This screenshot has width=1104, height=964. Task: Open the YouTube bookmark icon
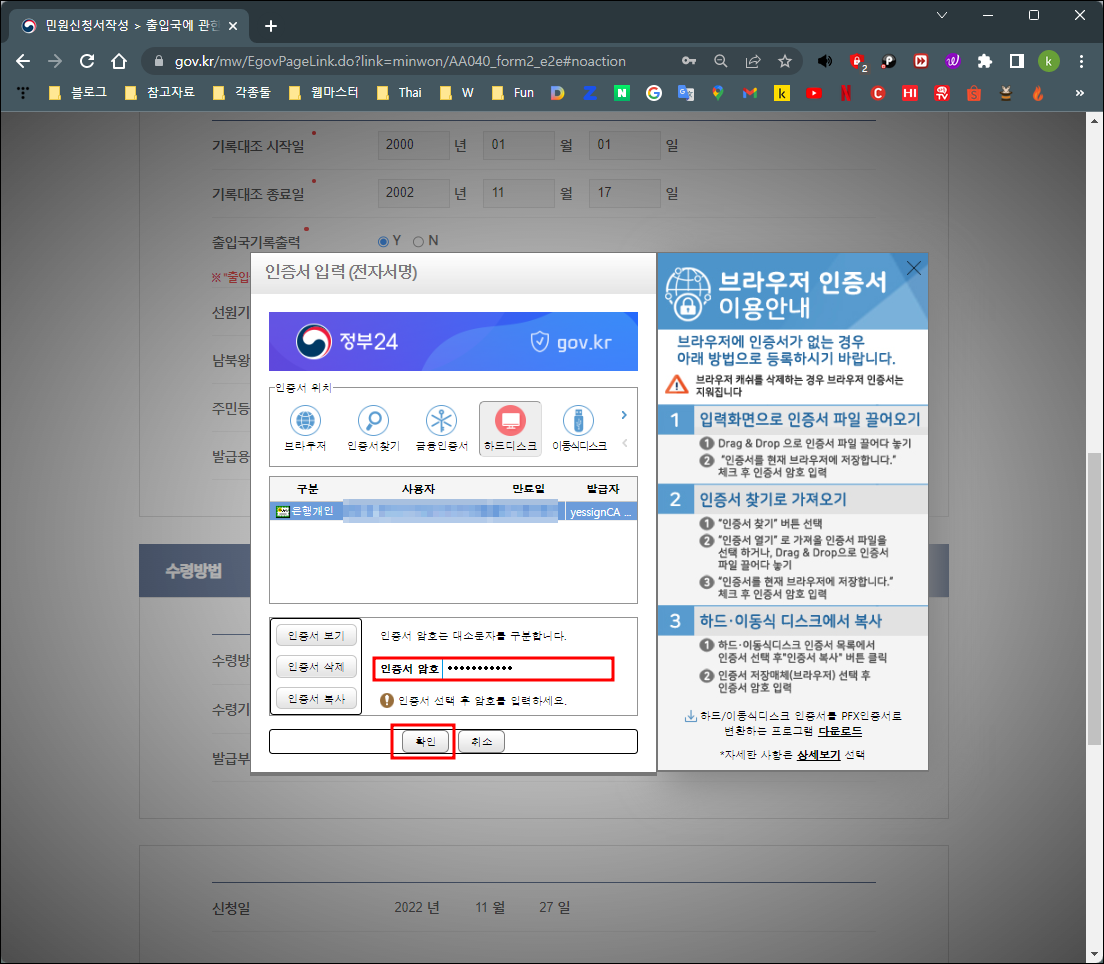814,93
